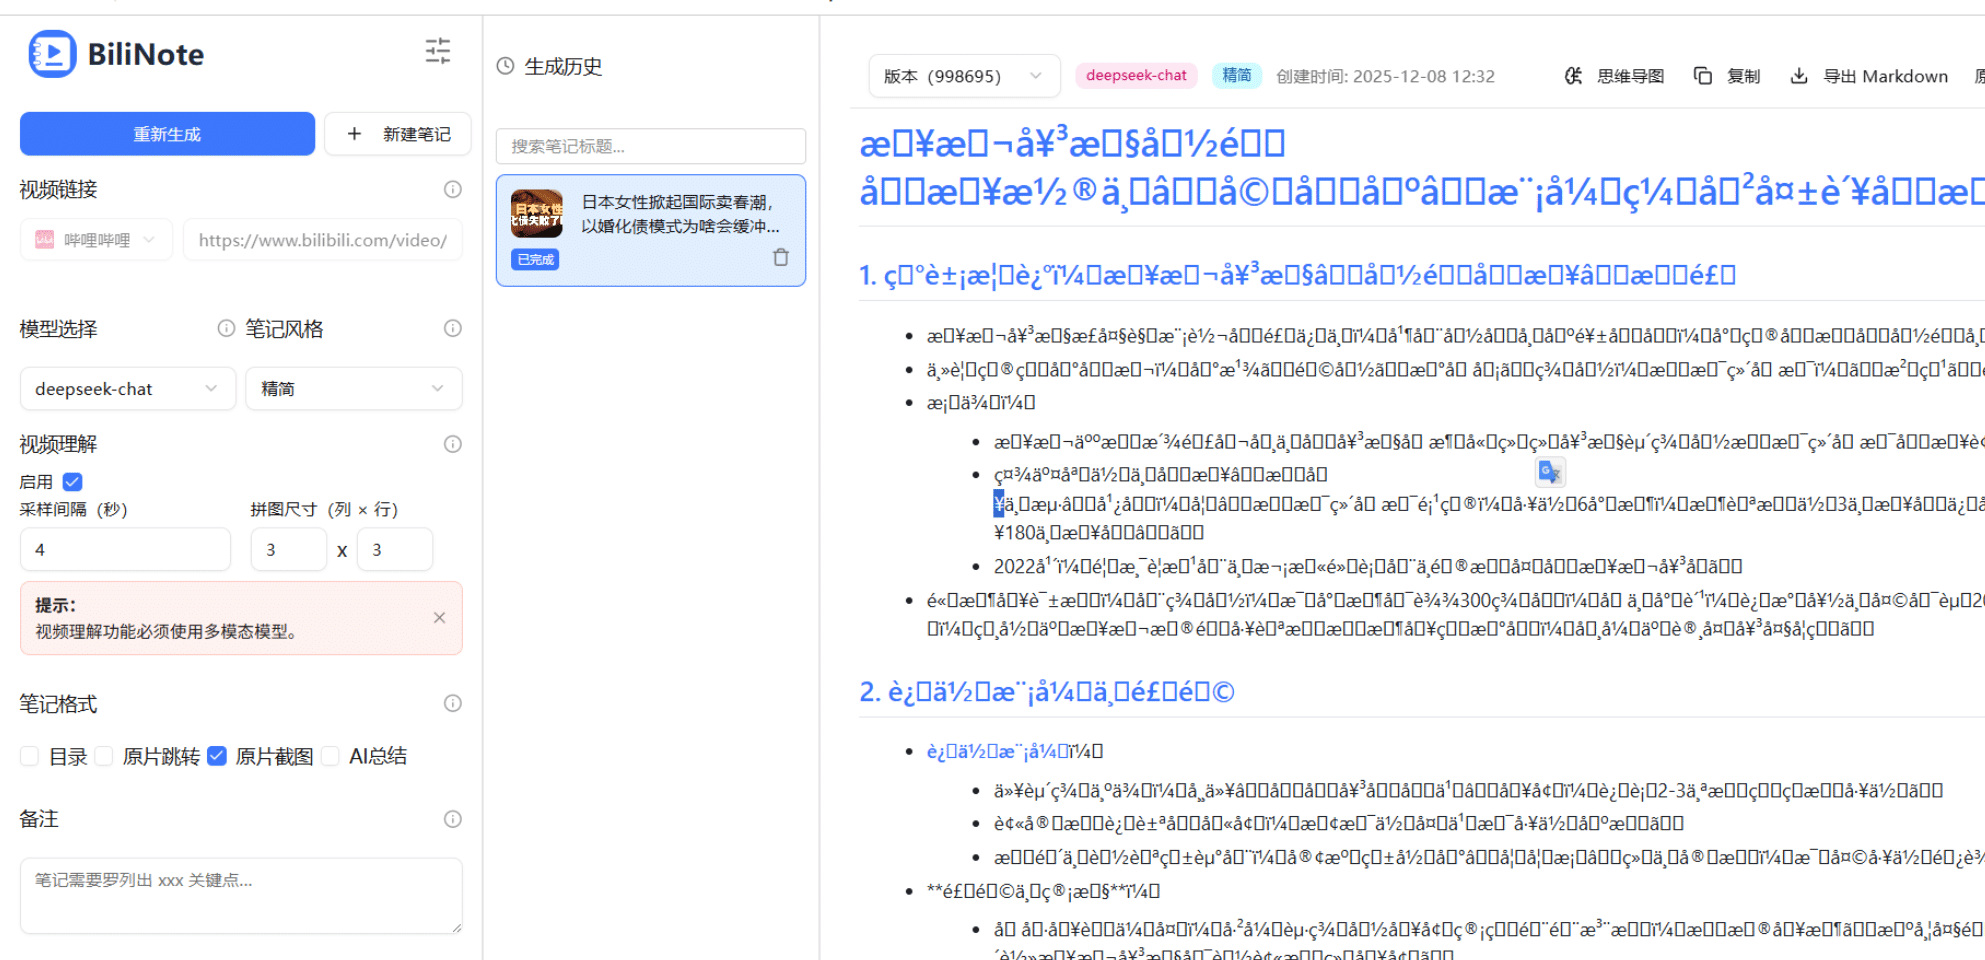This screenshot has height=960, width=1985.
Task: Tick the AI summary checkbox
Action: tap(331, 756)
